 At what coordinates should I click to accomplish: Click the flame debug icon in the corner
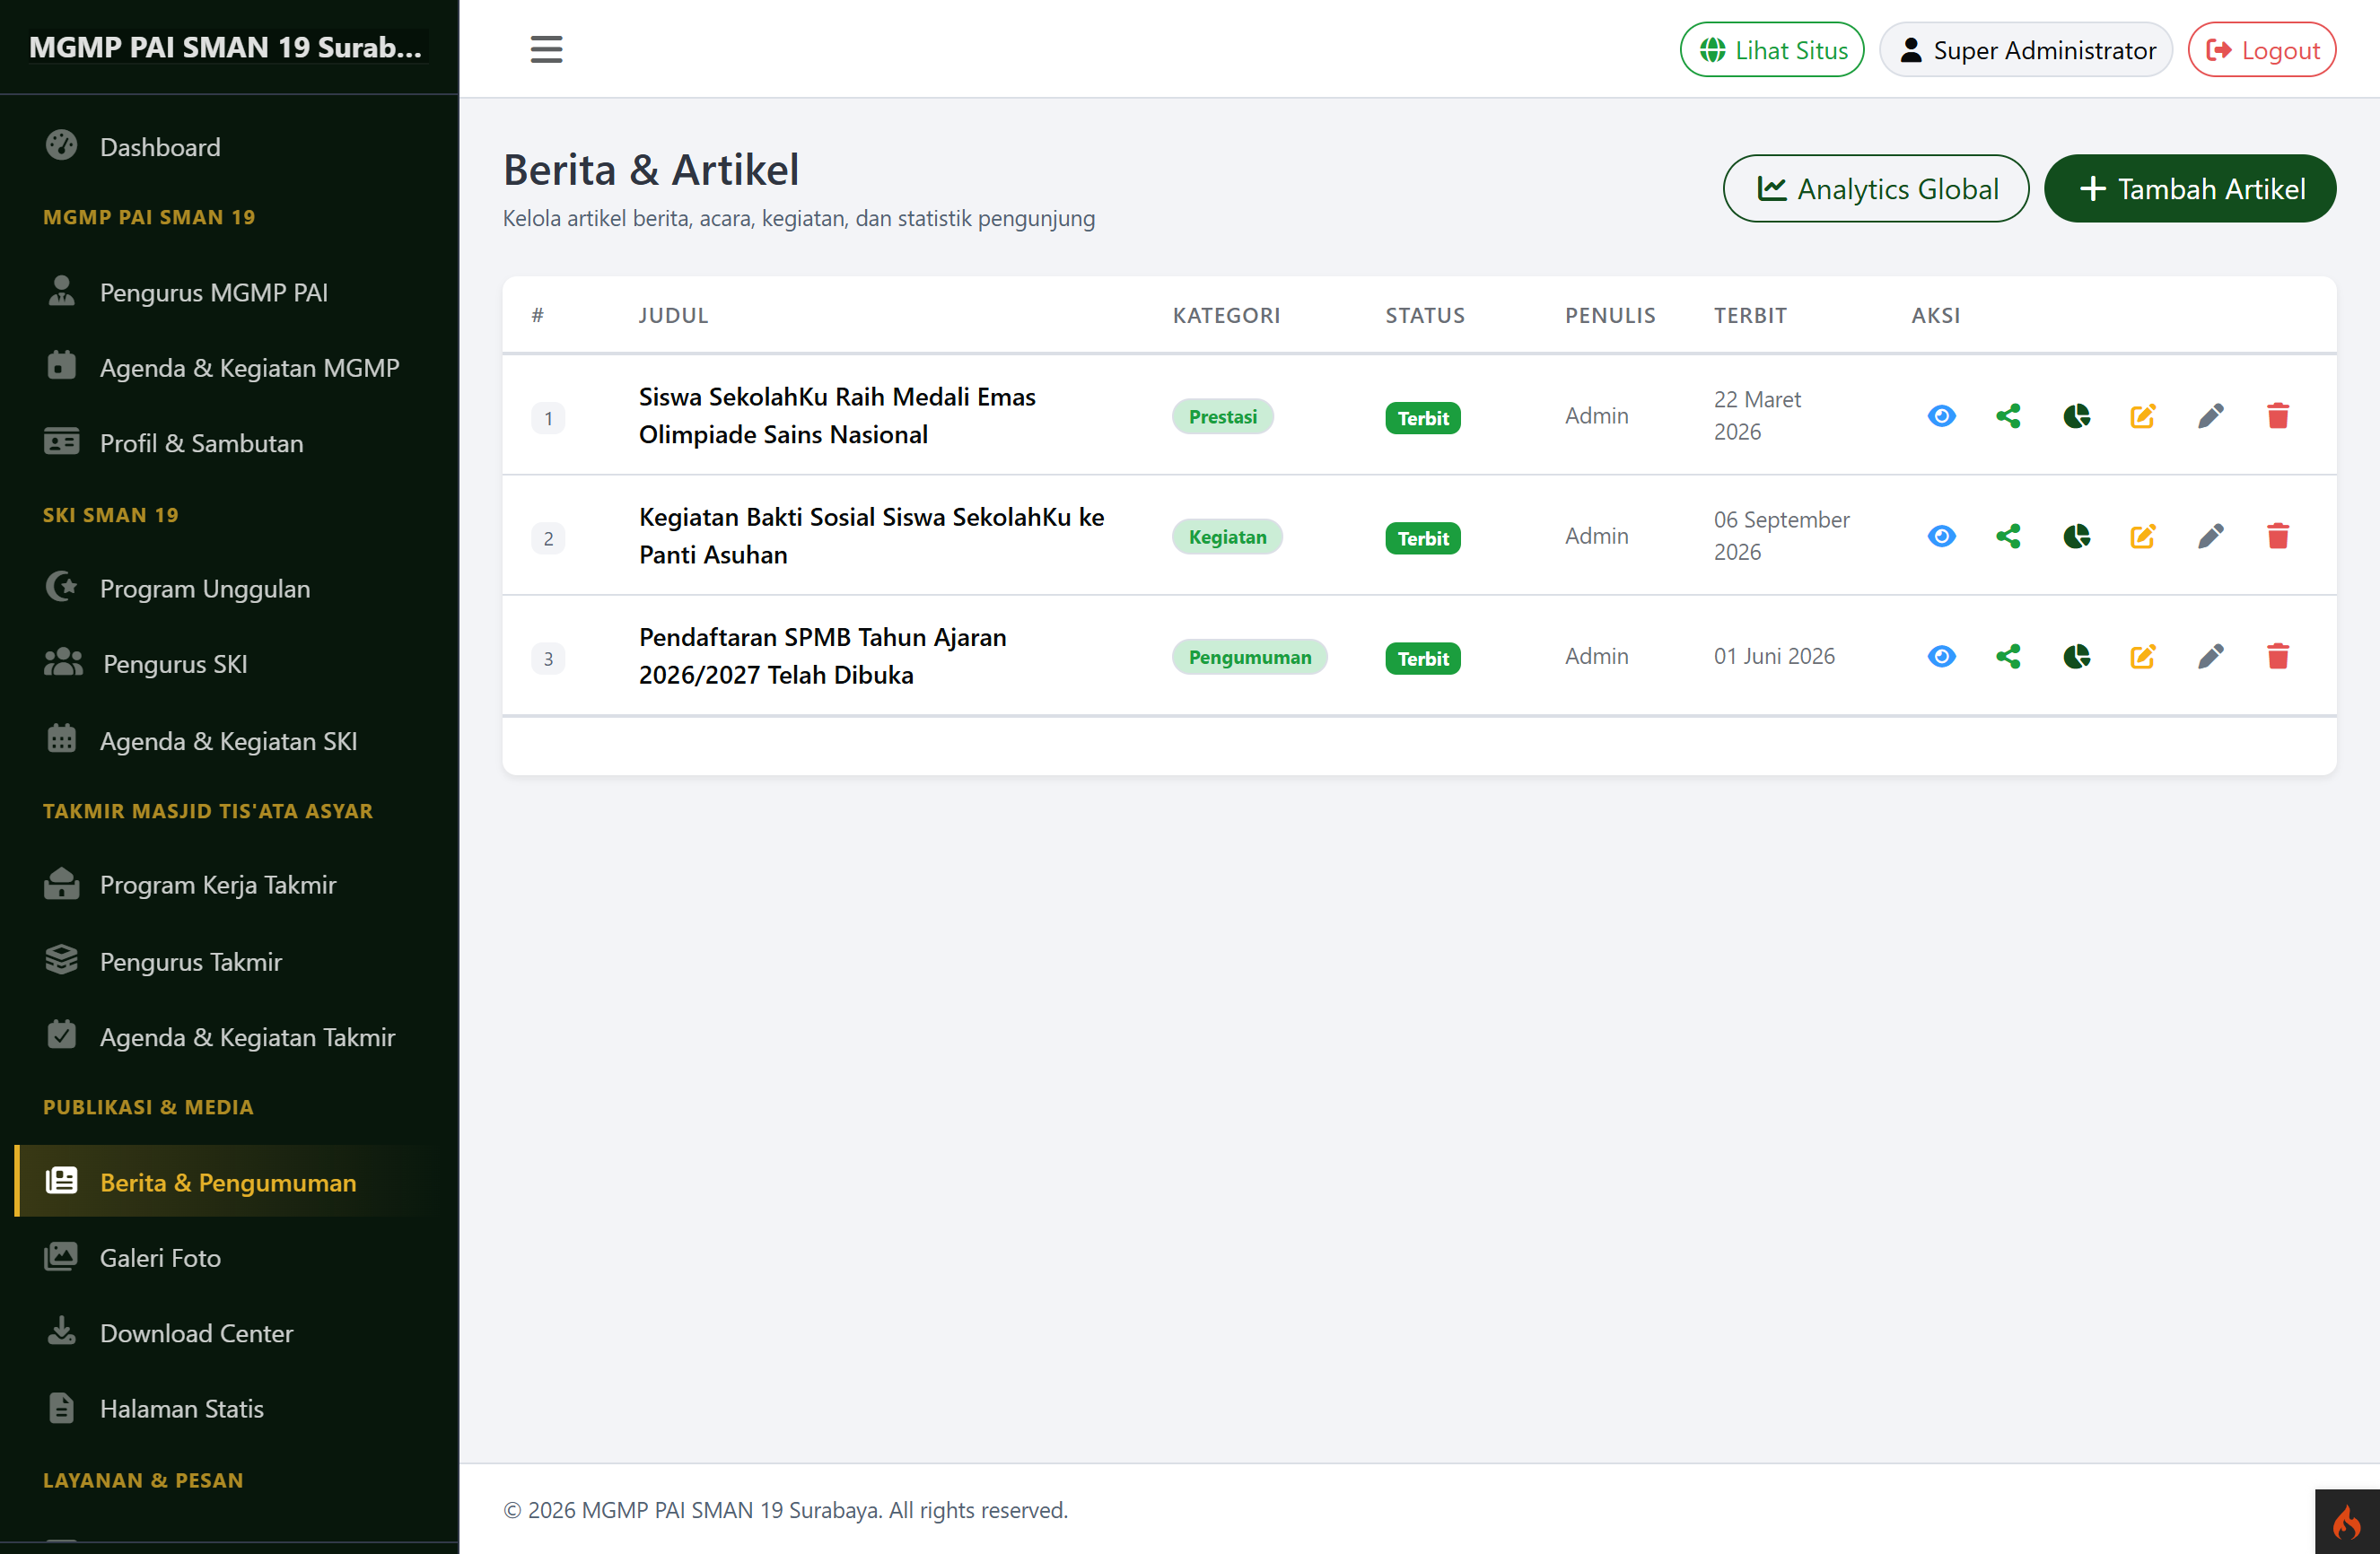click(2346, 1522)
